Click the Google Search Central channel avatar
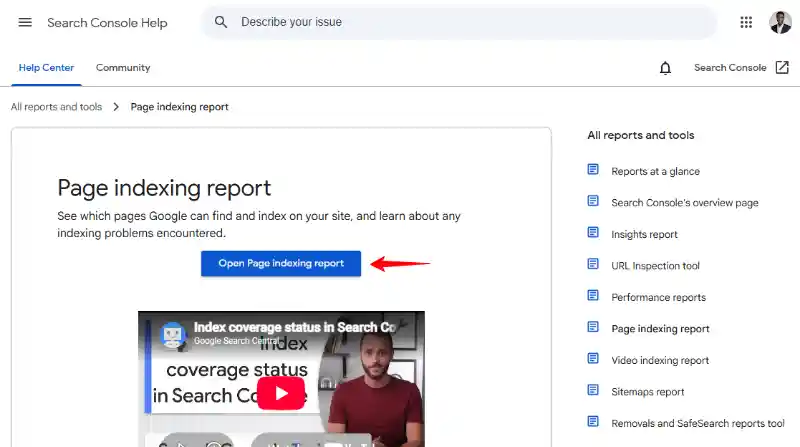 pos(173,335)
